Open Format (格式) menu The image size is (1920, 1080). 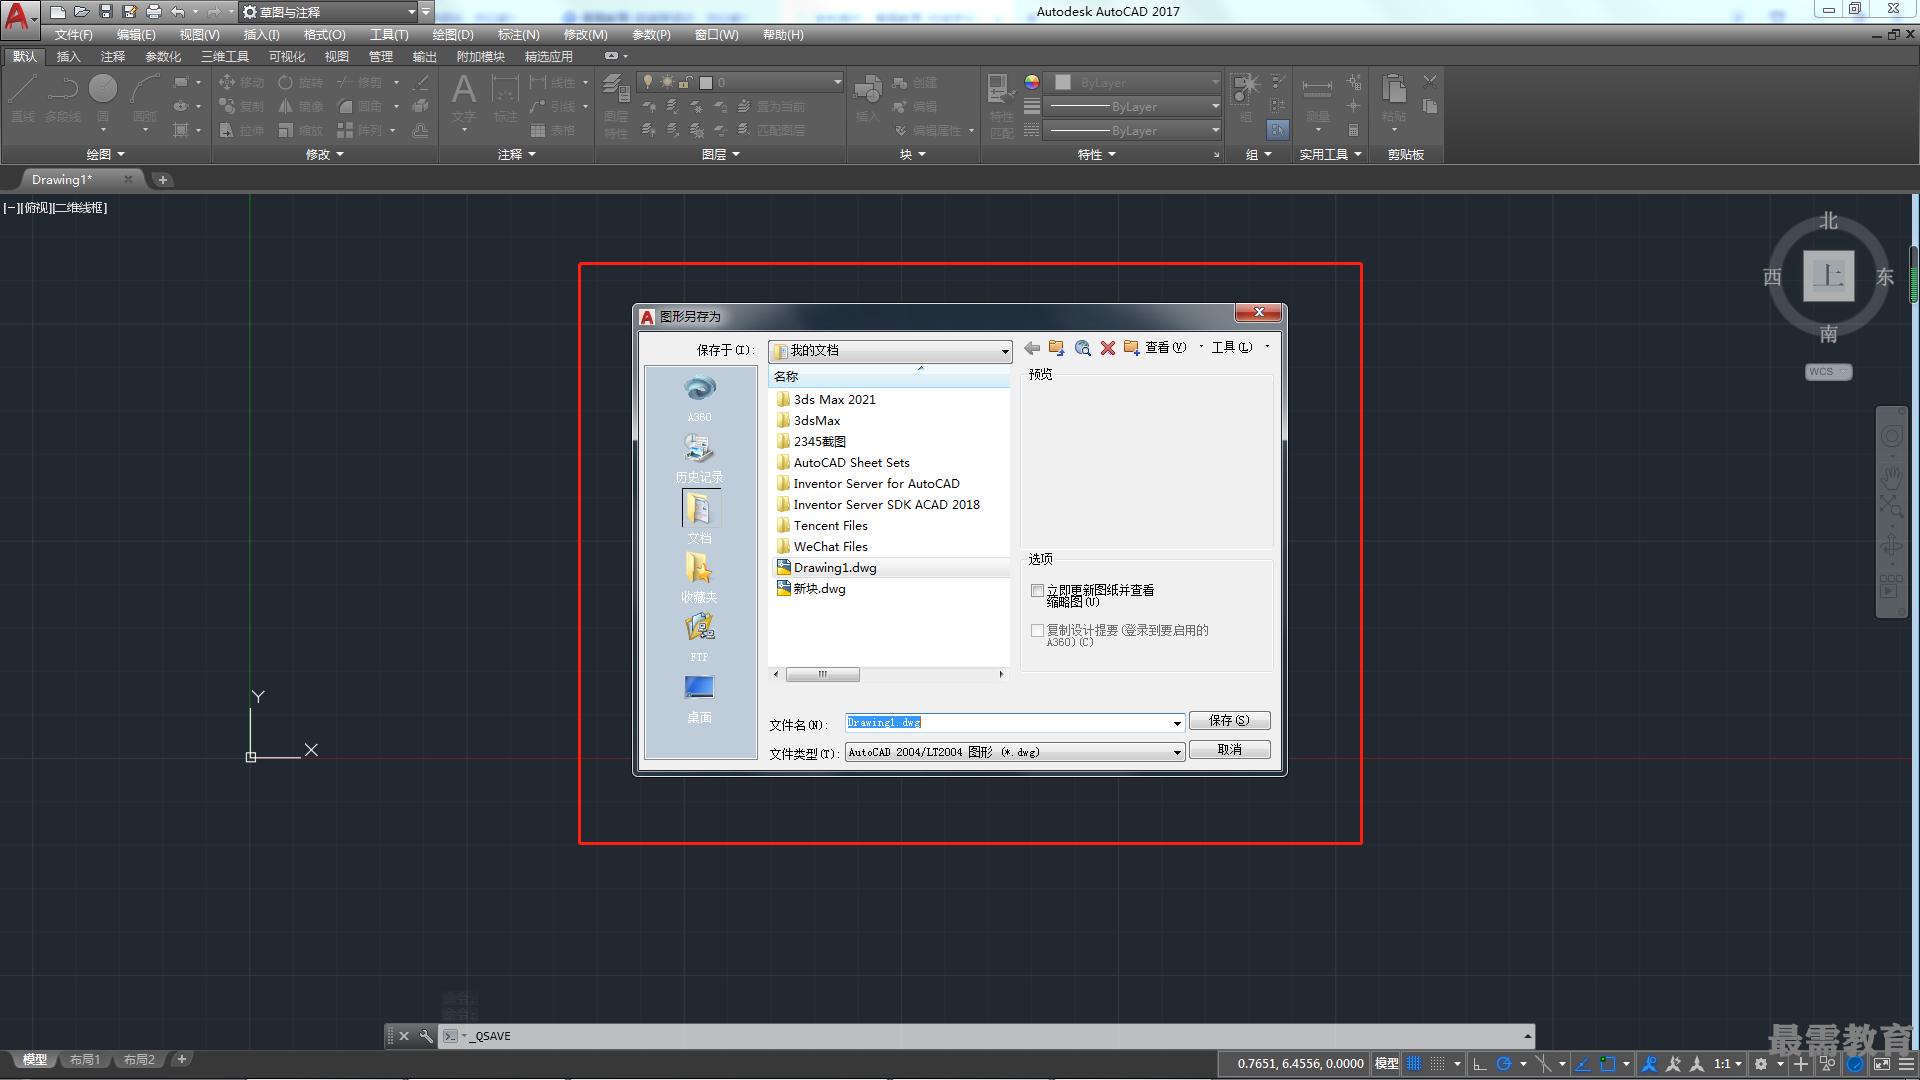point(324,35)
